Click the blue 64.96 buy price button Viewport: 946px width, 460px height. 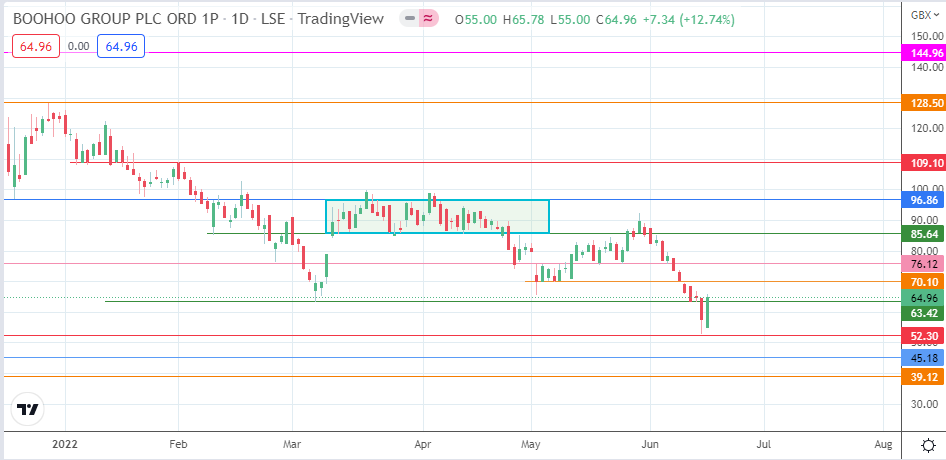click(121, 46)
